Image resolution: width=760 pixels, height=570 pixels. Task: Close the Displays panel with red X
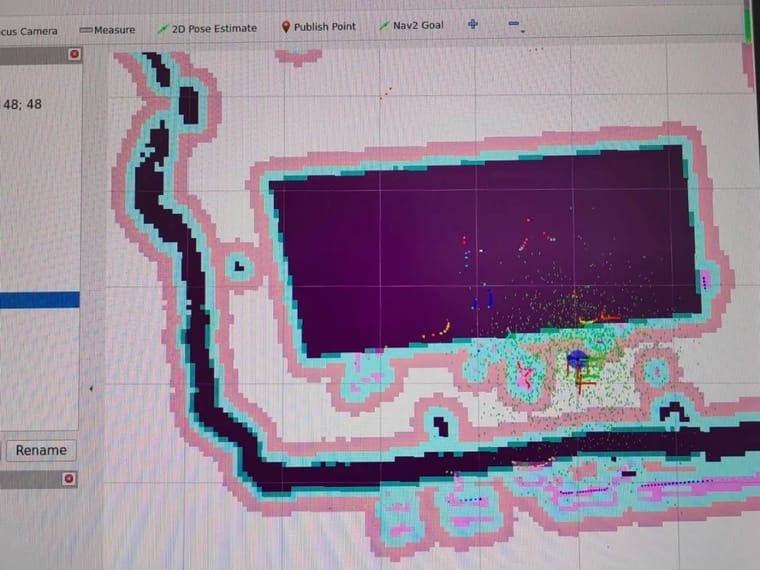pyautogui.click(x=74, y=54)
